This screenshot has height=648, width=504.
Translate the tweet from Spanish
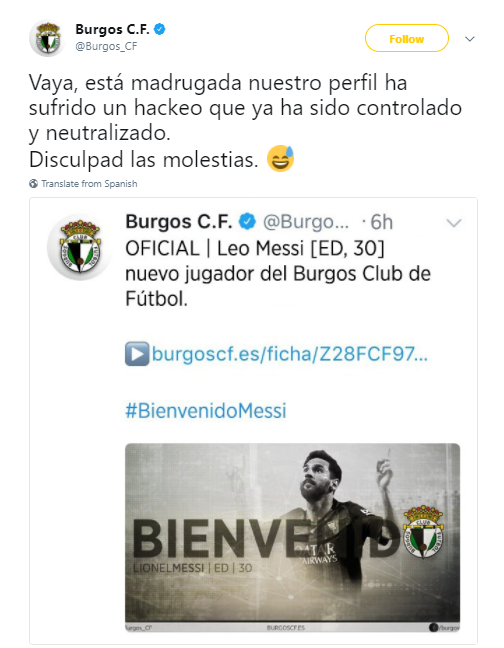(89, 183)
